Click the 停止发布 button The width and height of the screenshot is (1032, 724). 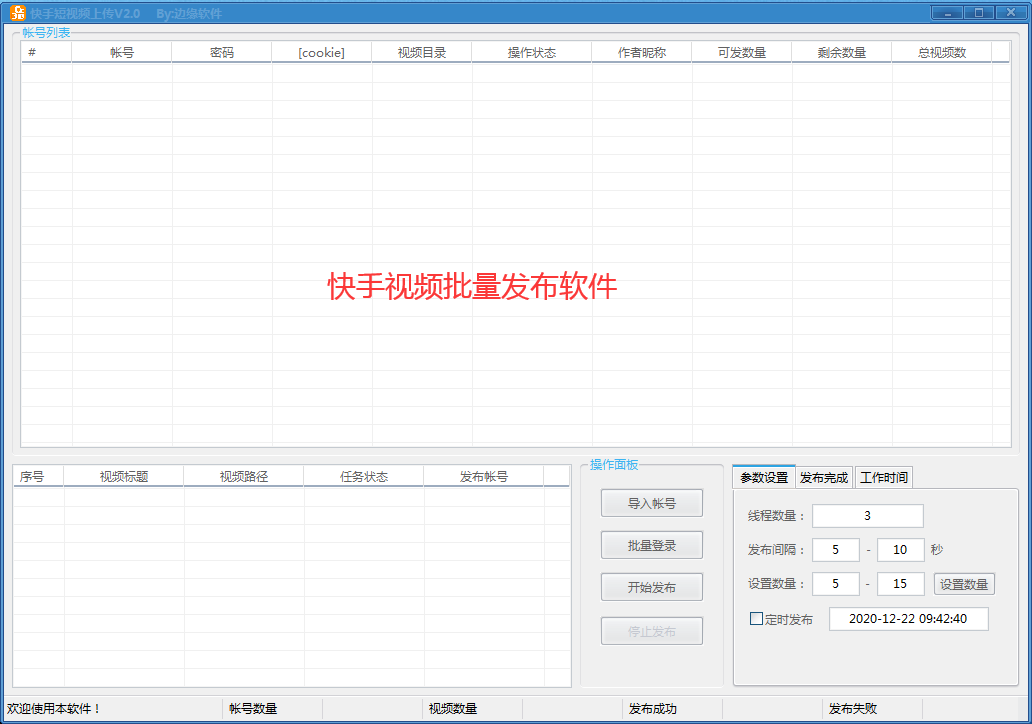pos(652,631)
